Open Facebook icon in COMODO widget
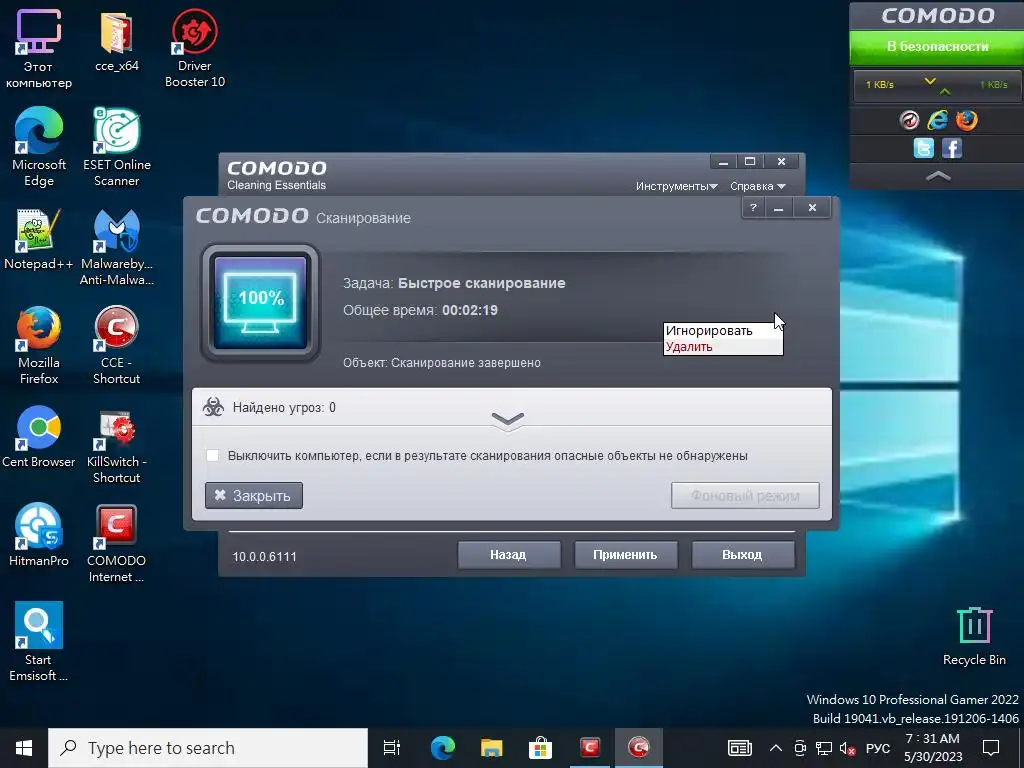1024x768 pixels. [x=952, y=148]
